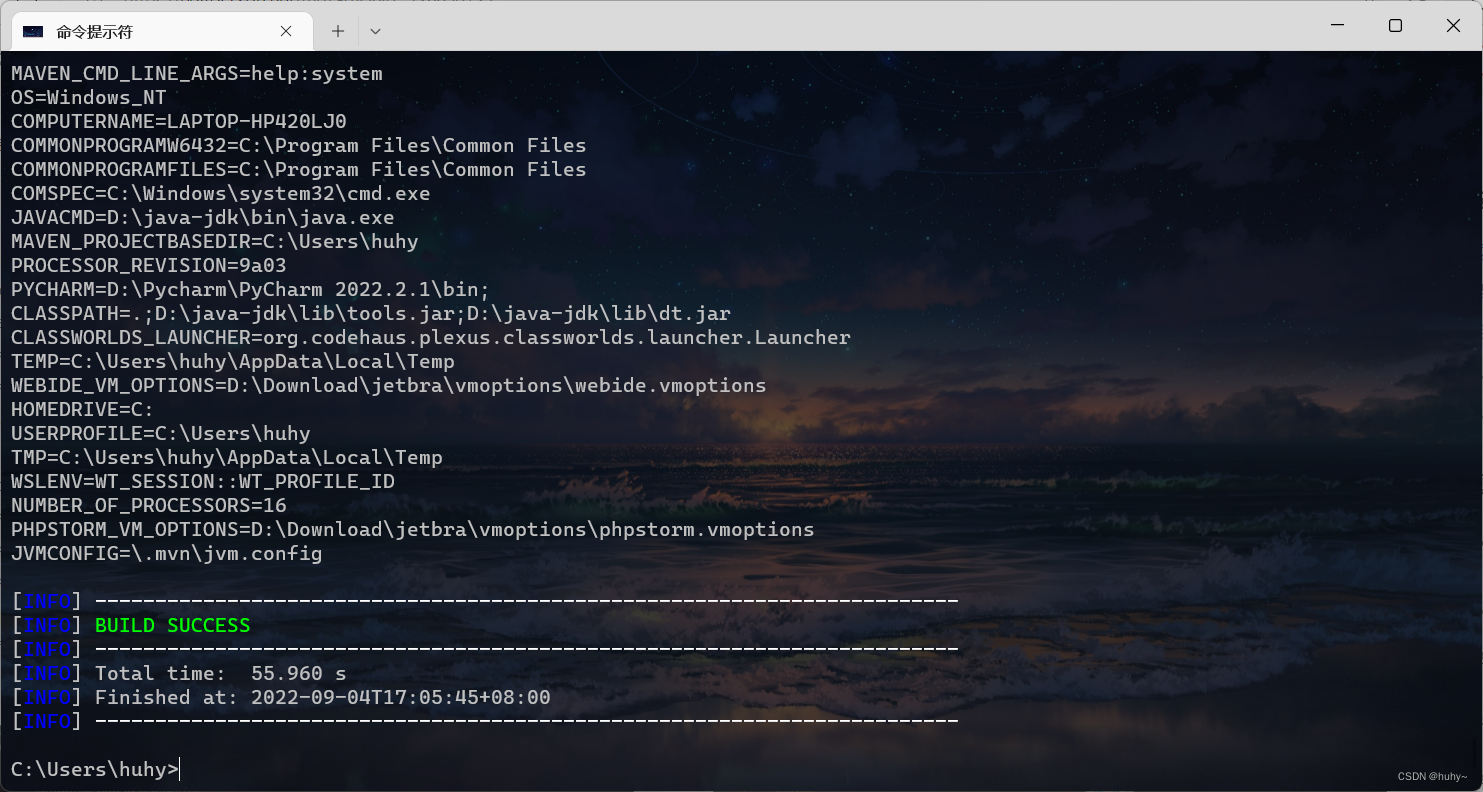Click the NUMBER_OF_PROCESSORS=16 line

(149, 505)
